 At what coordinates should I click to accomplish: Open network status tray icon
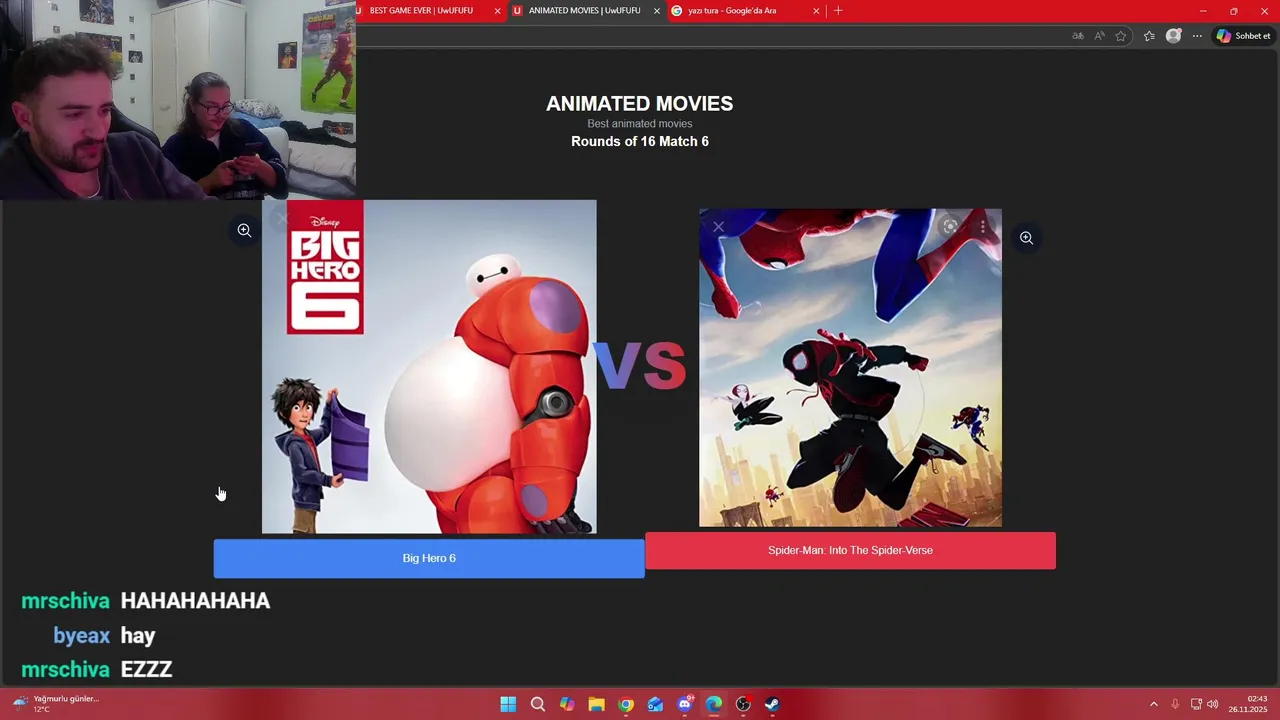(1196, 704)
